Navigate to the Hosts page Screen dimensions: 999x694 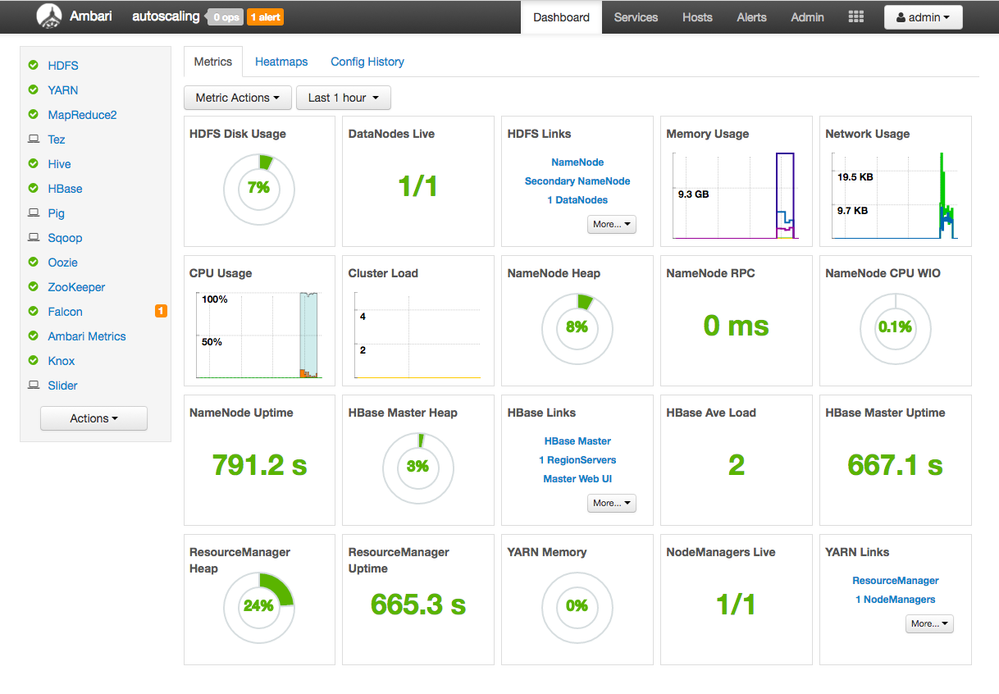click(697, 17)
